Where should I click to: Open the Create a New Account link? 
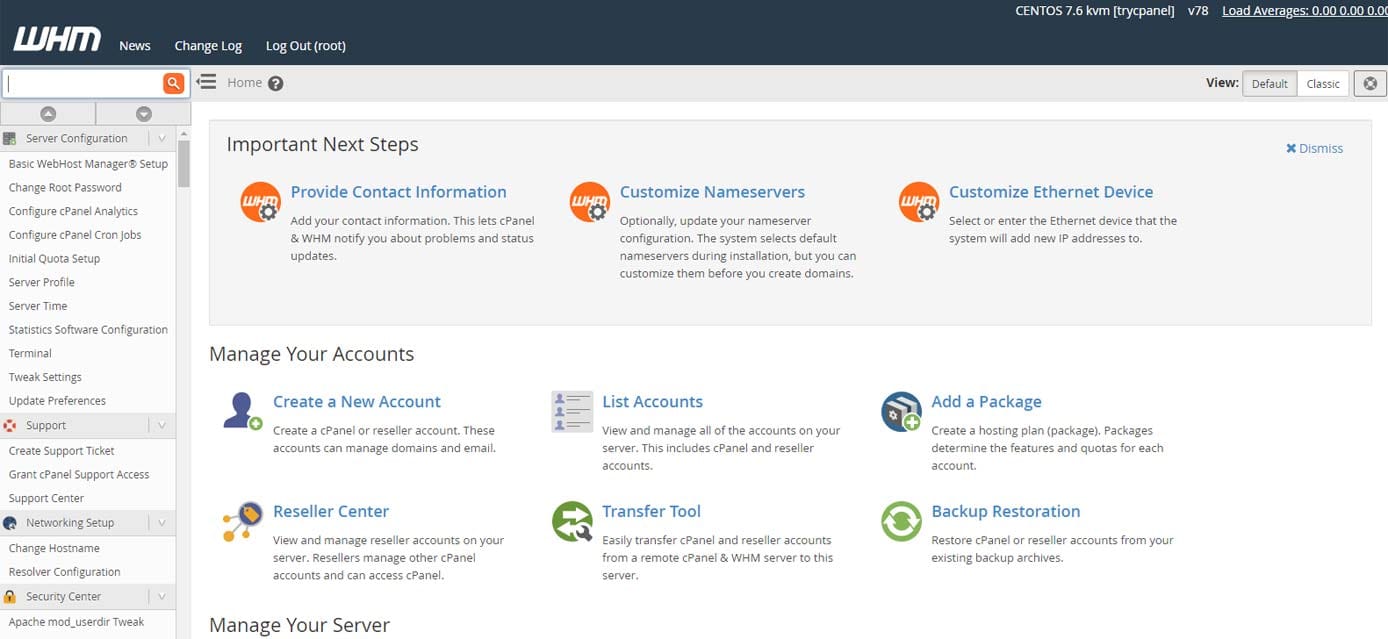tap(357, 402)
